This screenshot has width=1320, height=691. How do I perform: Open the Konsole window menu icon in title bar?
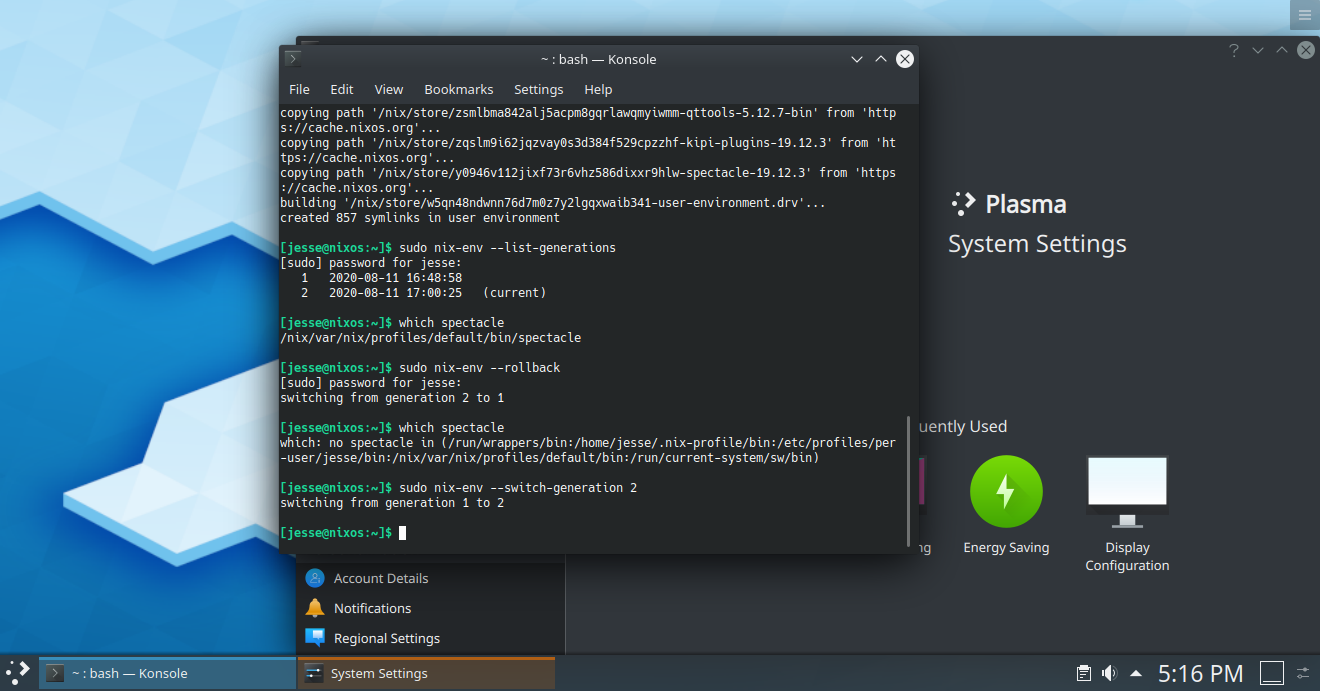point(292,59)
